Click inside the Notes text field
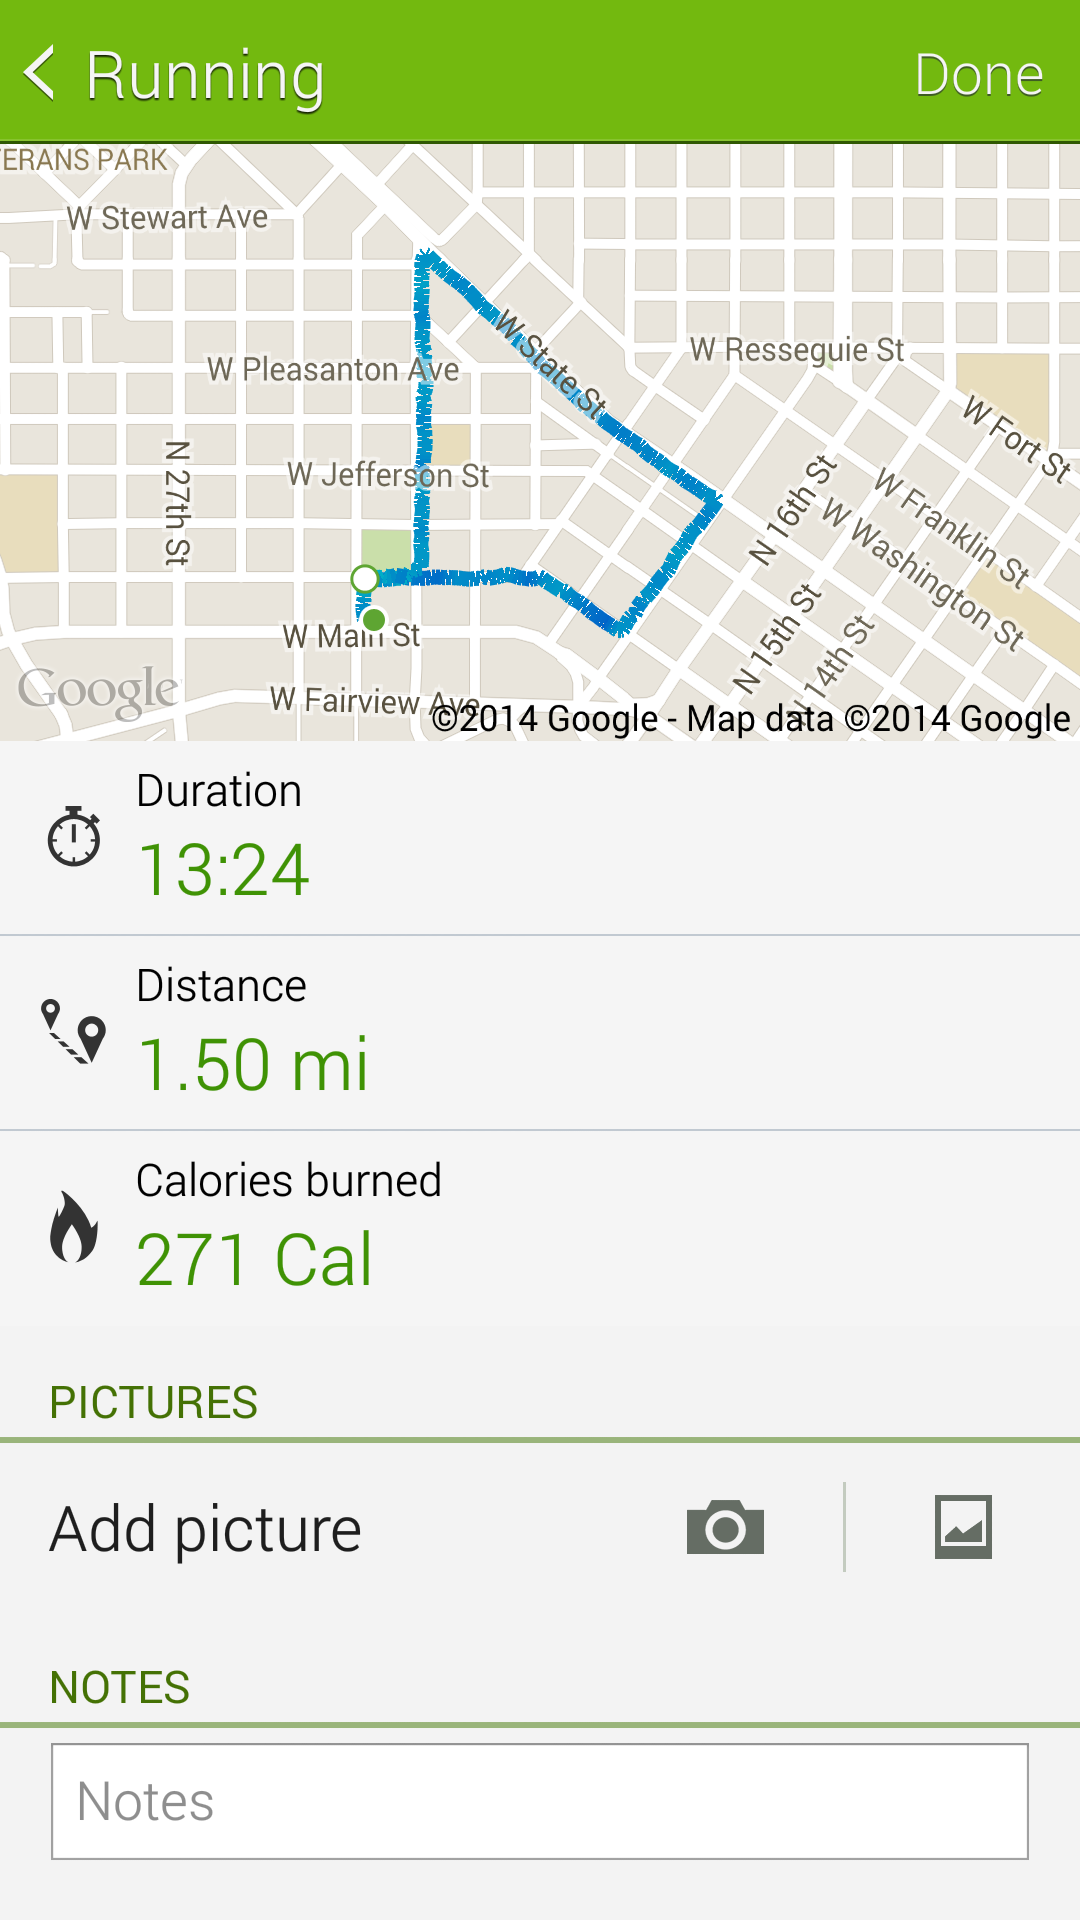This screenshot has width=1080, height=1920. (540, 1801)
